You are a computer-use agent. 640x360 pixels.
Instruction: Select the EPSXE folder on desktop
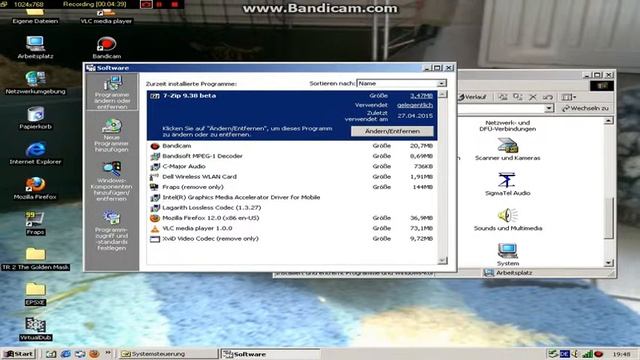(x=36, y=294)
